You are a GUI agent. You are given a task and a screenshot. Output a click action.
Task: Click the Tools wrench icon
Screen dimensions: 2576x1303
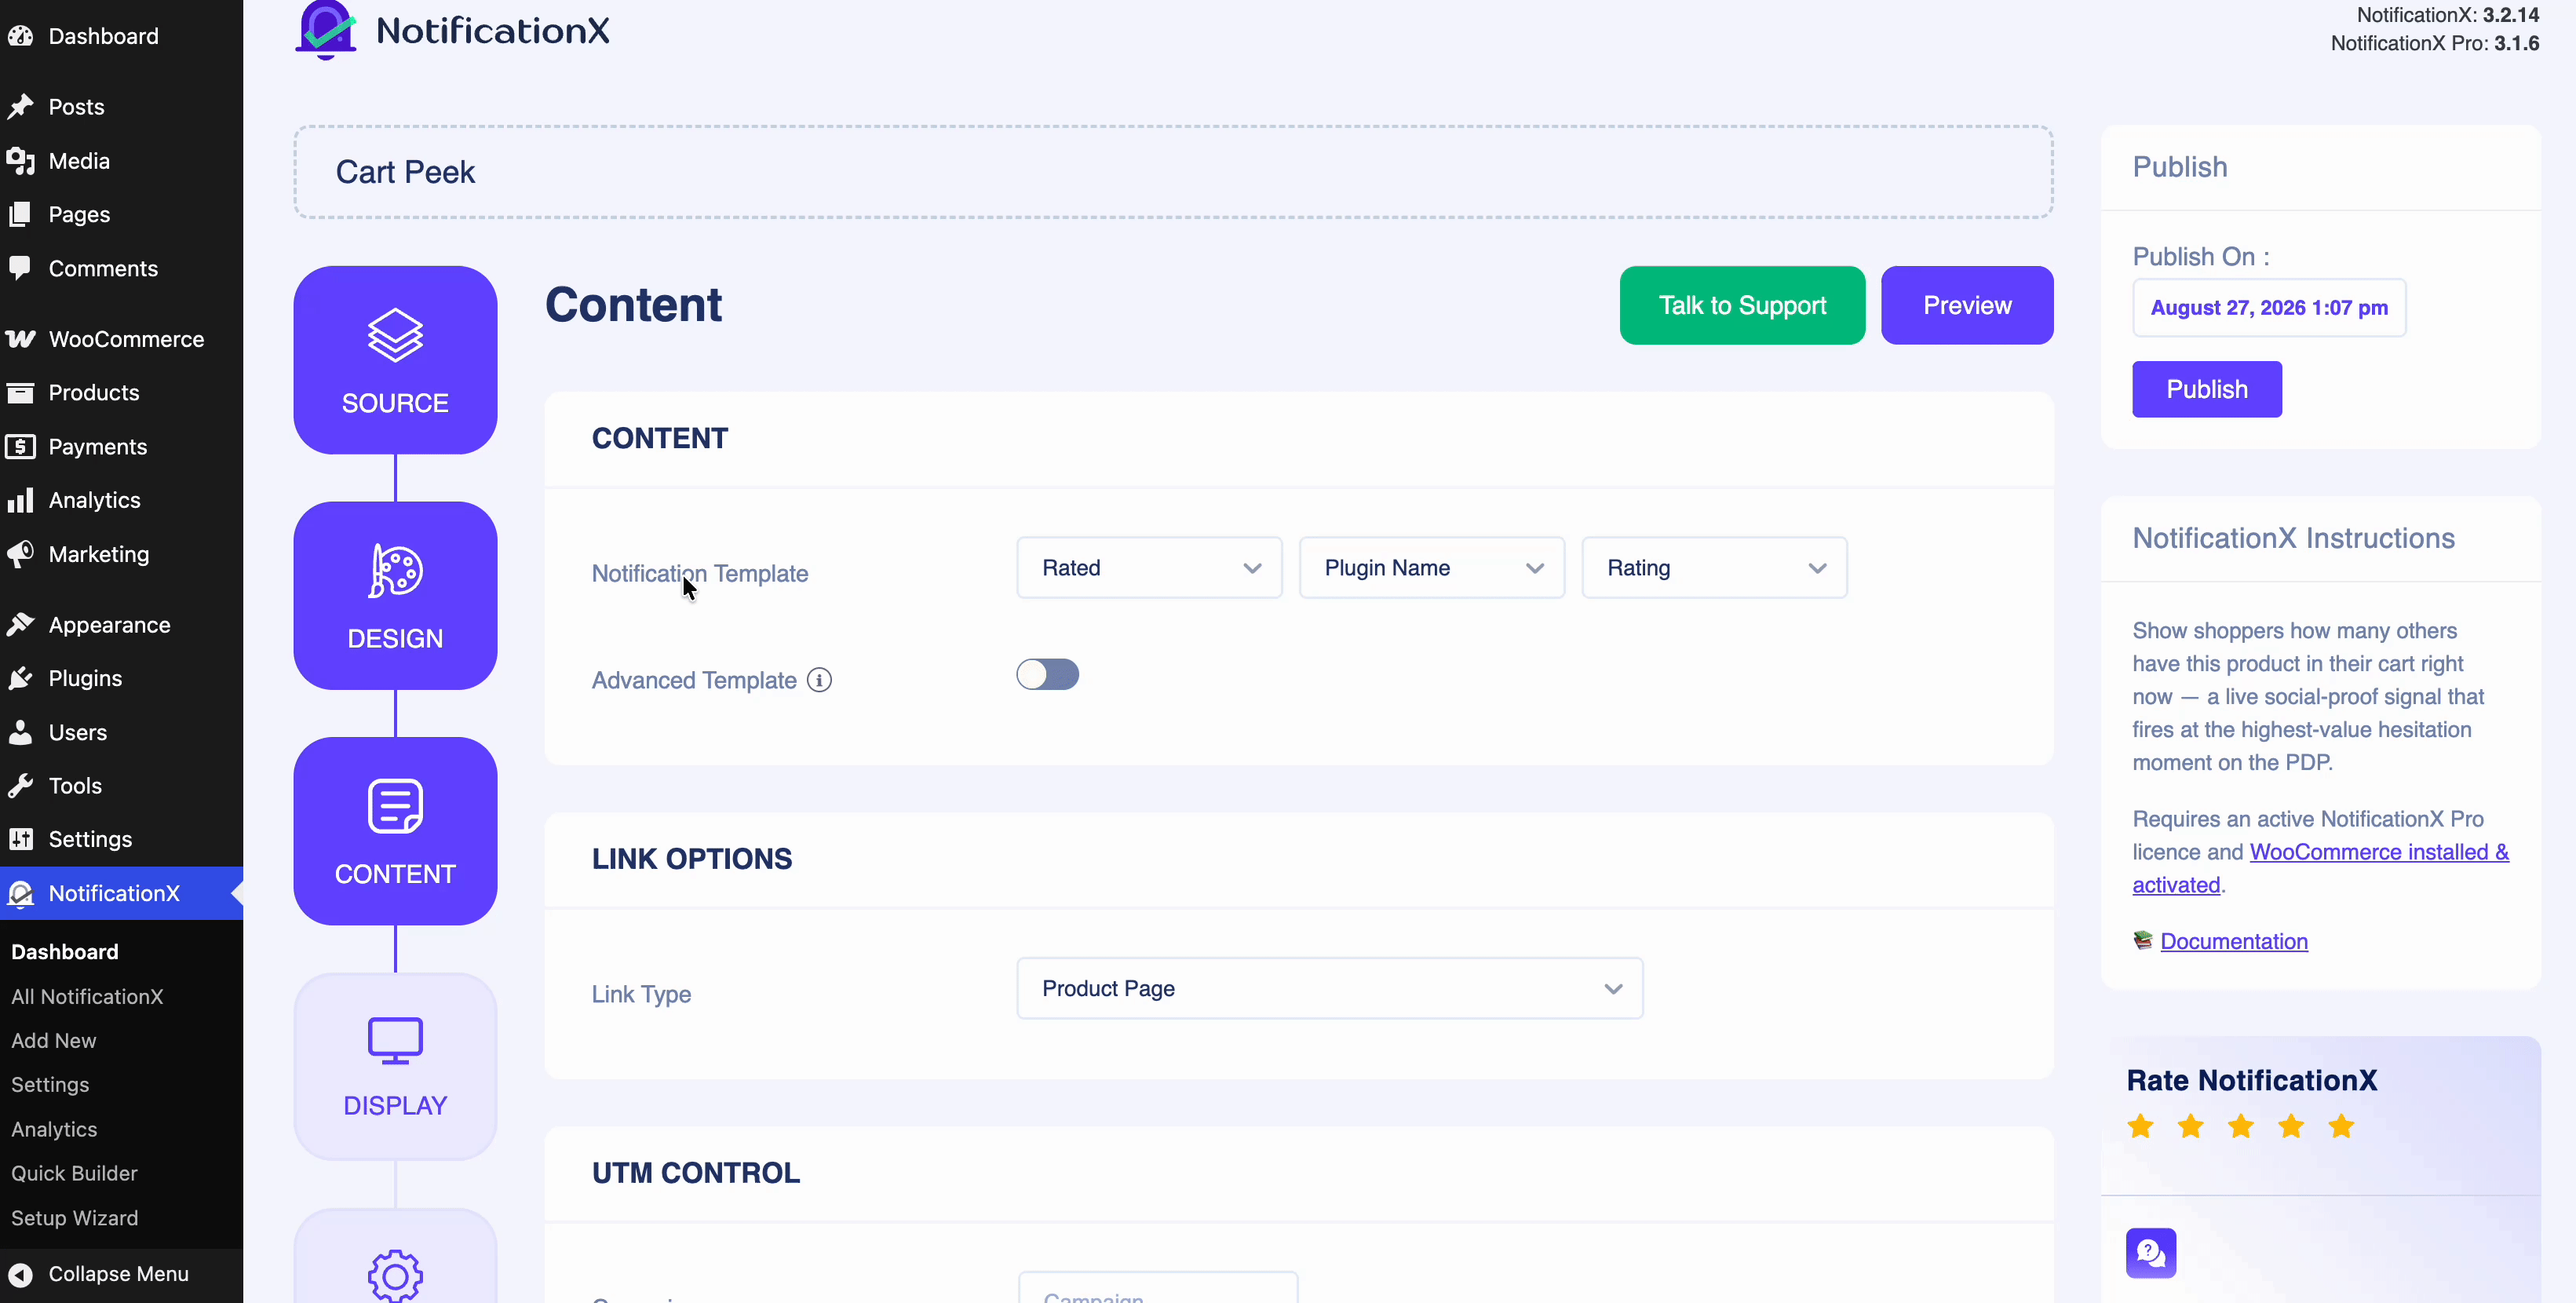tap(21, 786)
